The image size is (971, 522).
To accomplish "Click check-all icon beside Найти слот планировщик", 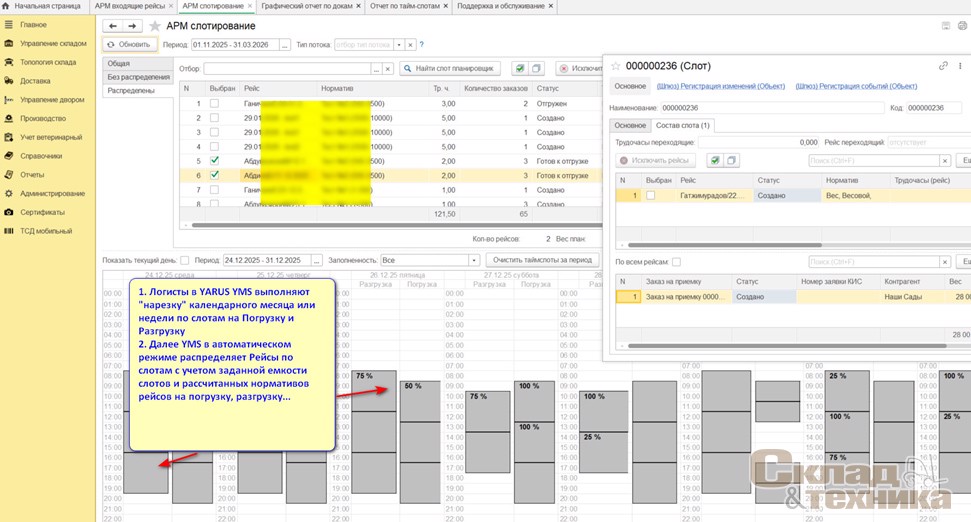I will click(519, 69).
